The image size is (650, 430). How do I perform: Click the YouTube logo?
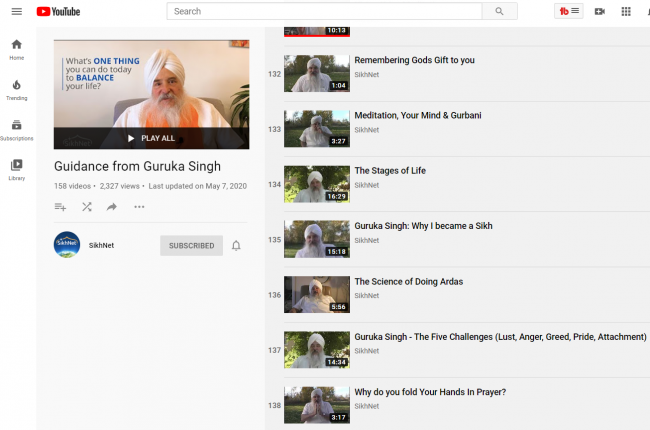coord(59,11)
